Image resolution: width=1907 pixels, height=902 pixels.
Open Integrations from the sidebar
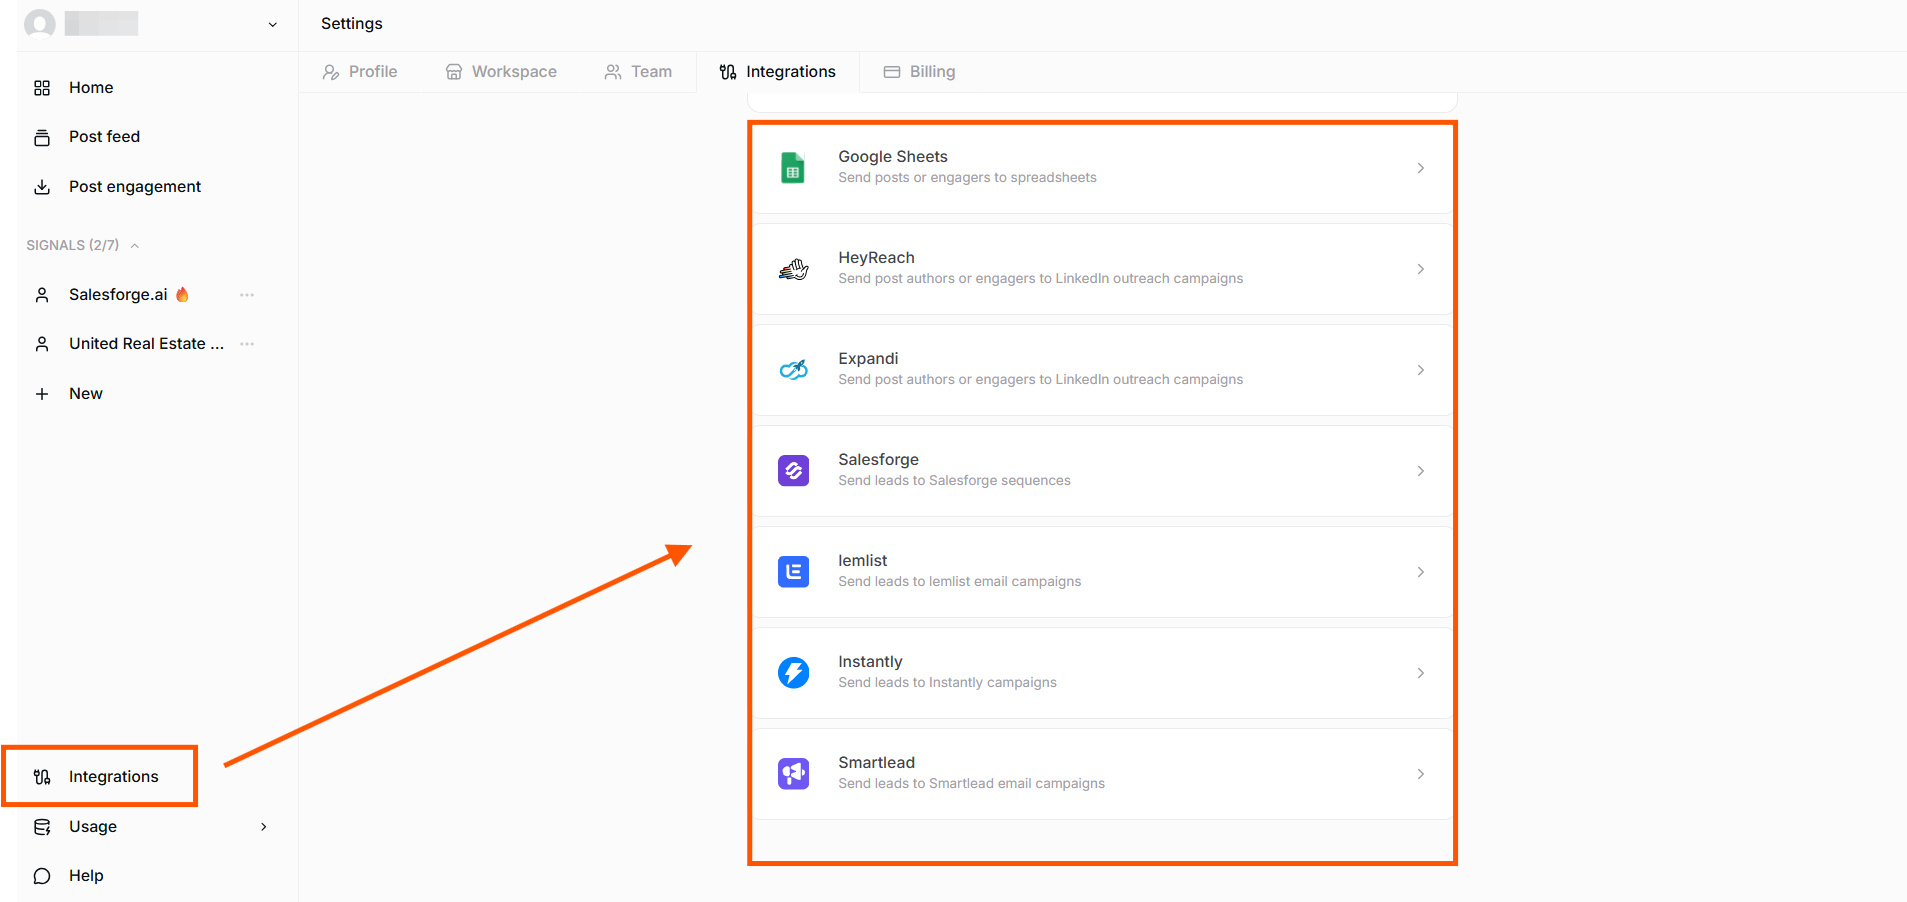pyautogui.click(x=114, y=777)
